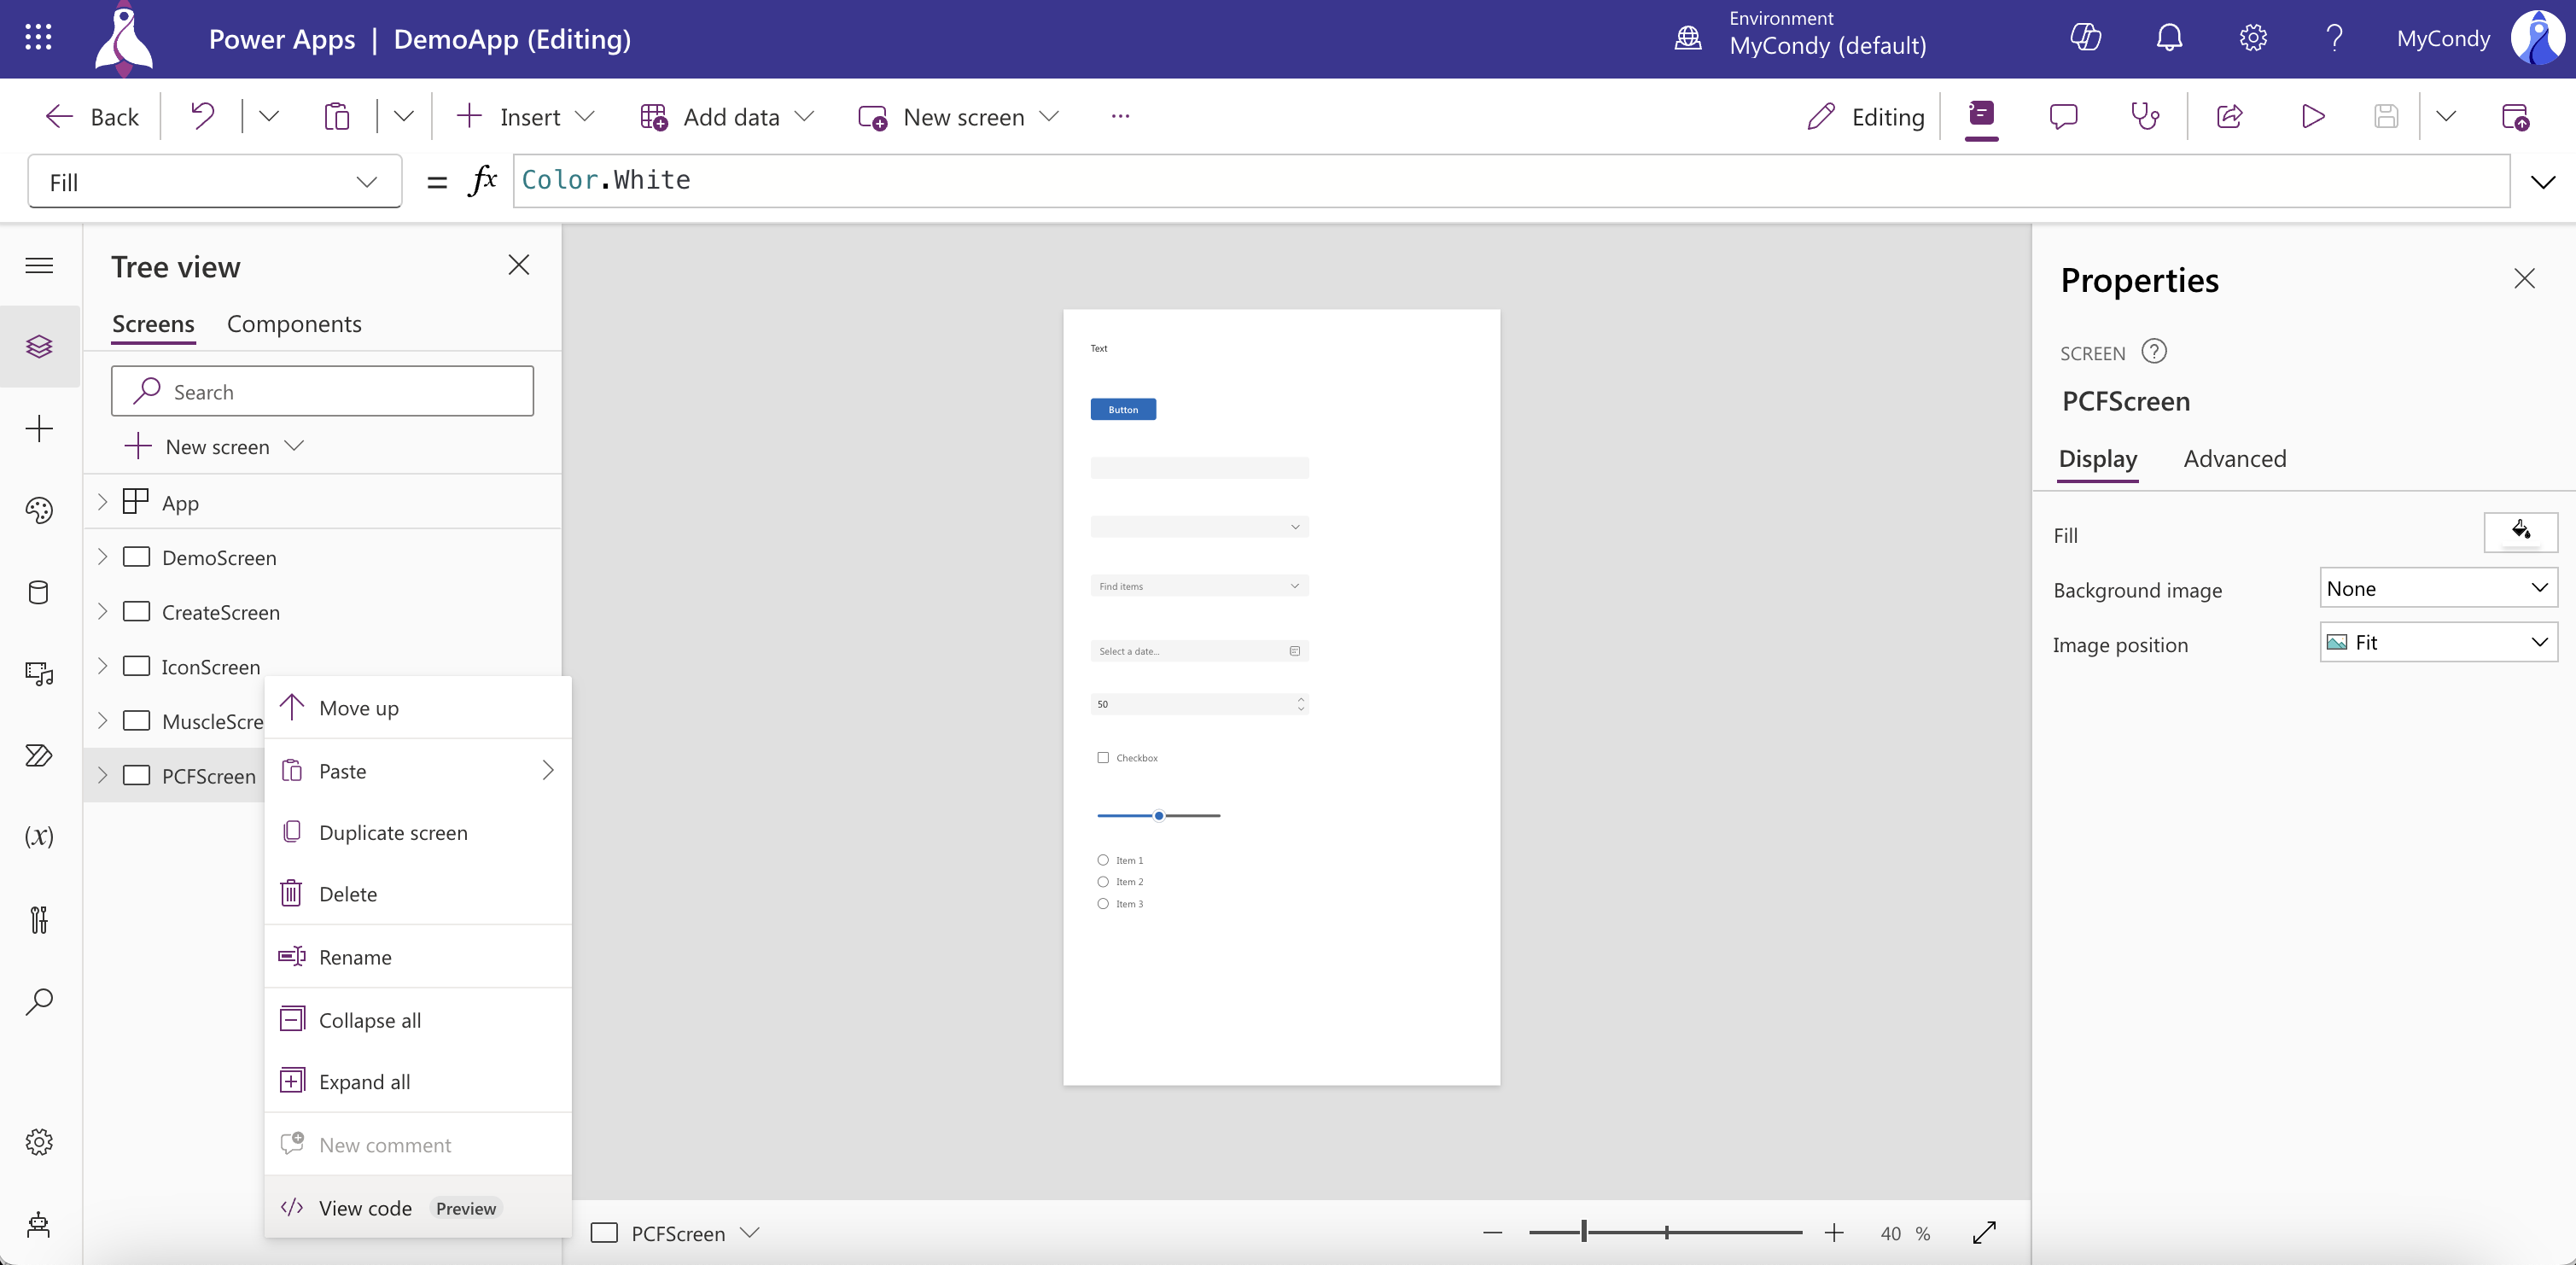Click the Fill color picker swatch
The height and width of the screenshot is (1265, 2576).
point(2520,532)
